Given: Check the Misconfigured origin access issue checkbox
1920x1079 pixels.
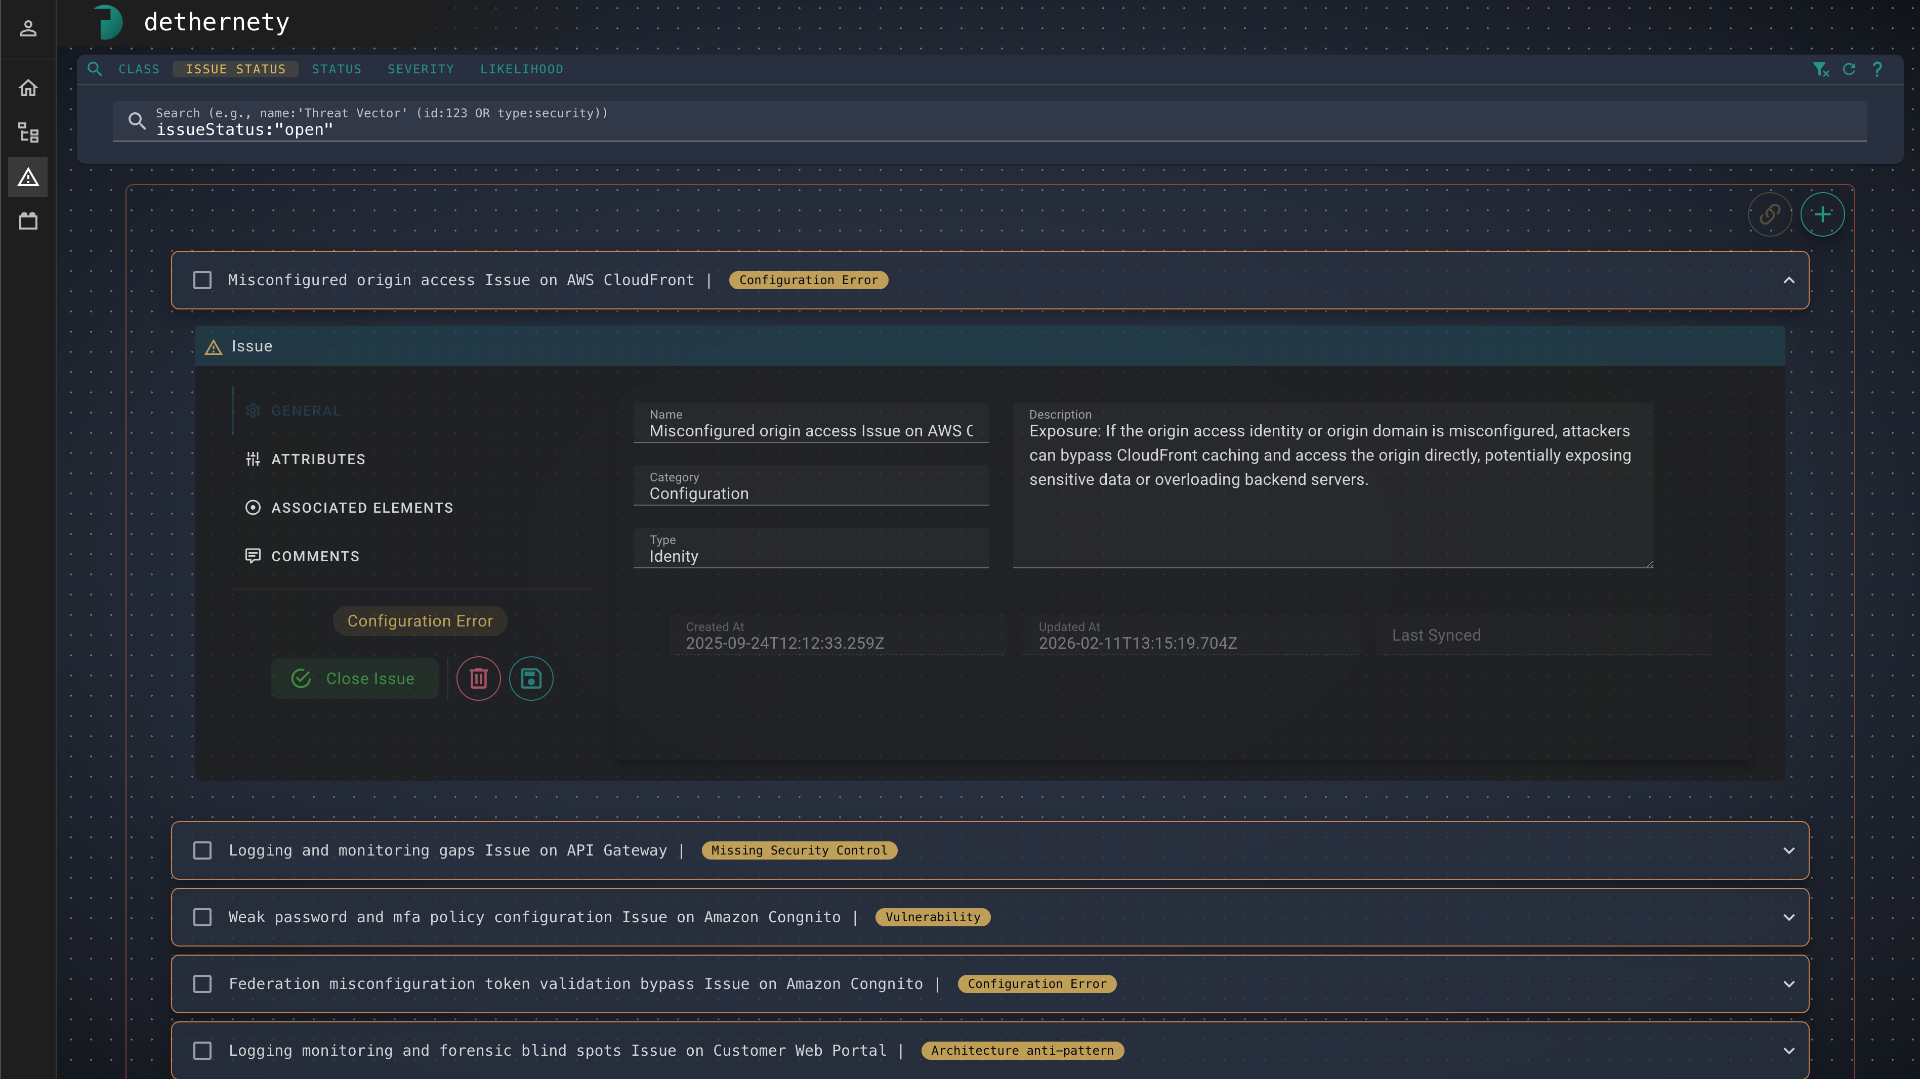Looking at the screenshot, I should tap(201, 280).
